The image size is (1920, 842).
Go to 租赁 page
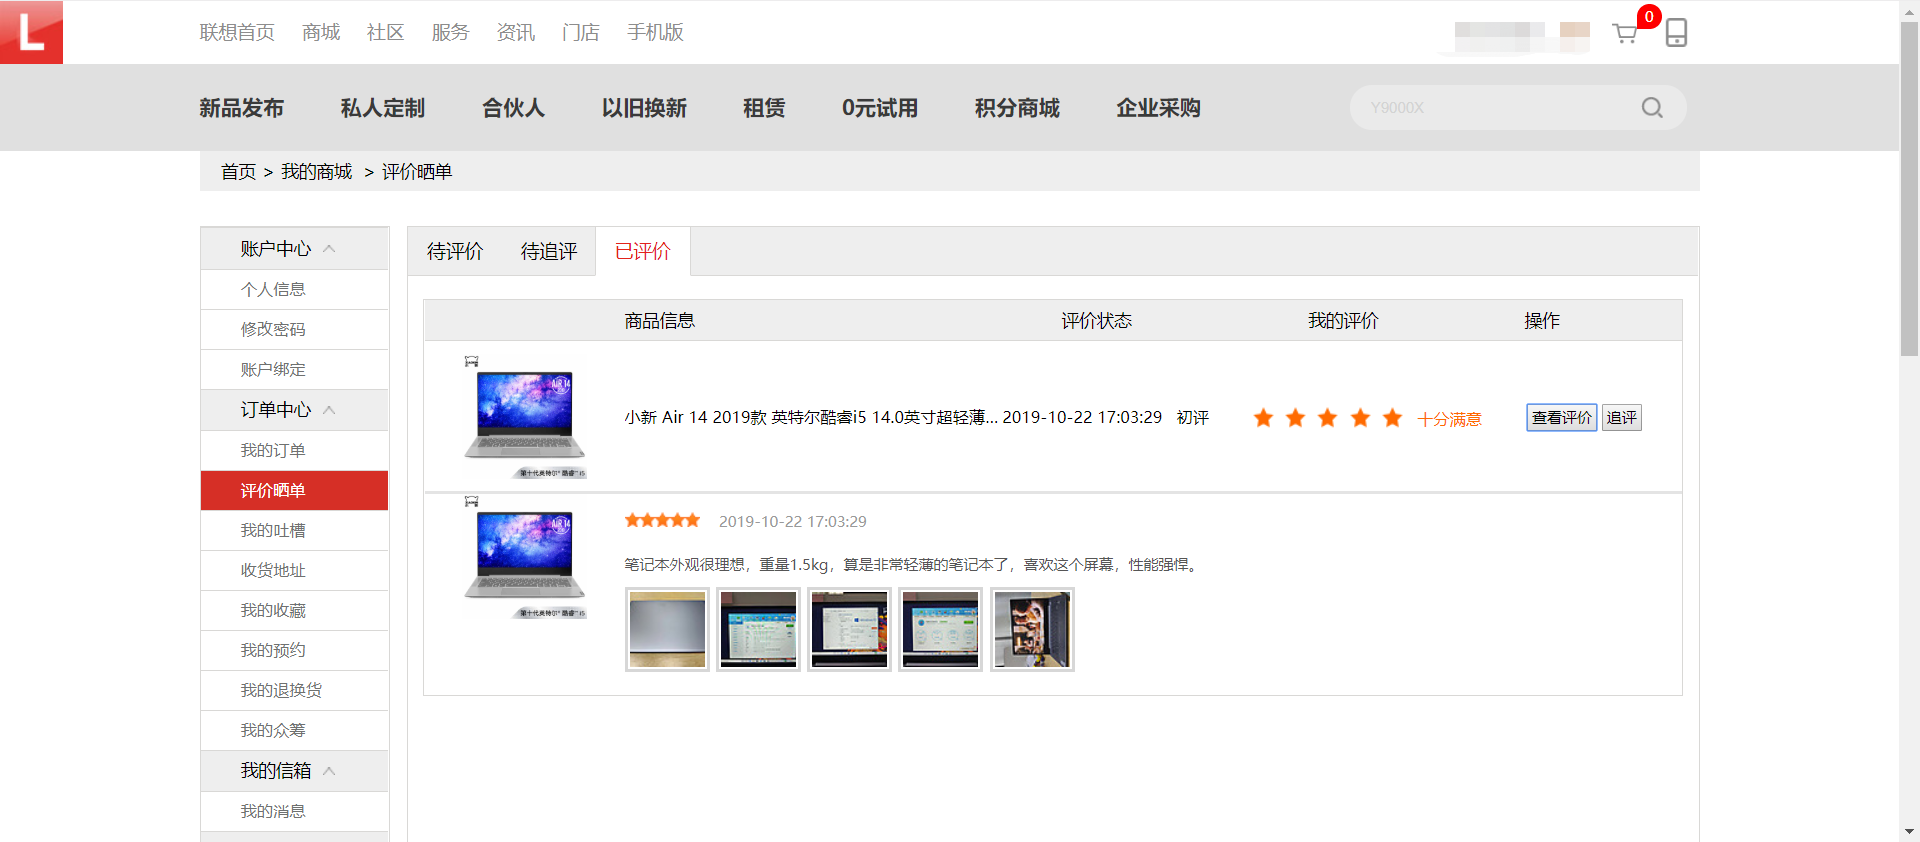(764, 108)
